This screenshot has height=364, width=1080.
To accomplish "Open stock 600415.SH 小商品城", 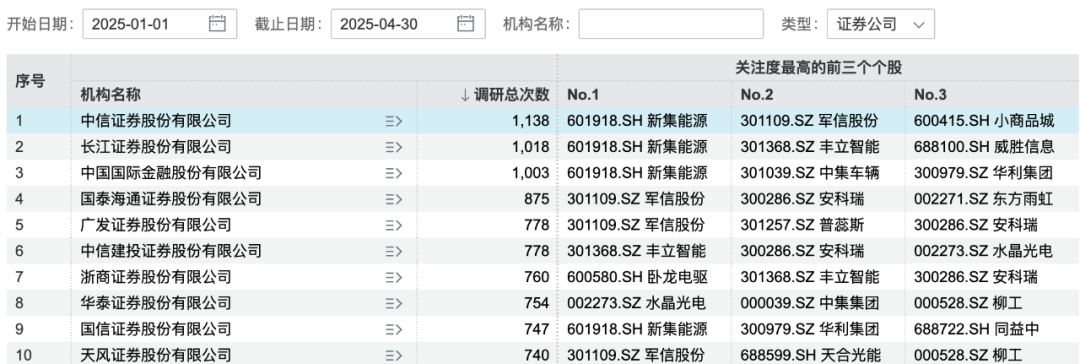I will tap(984, 121).
